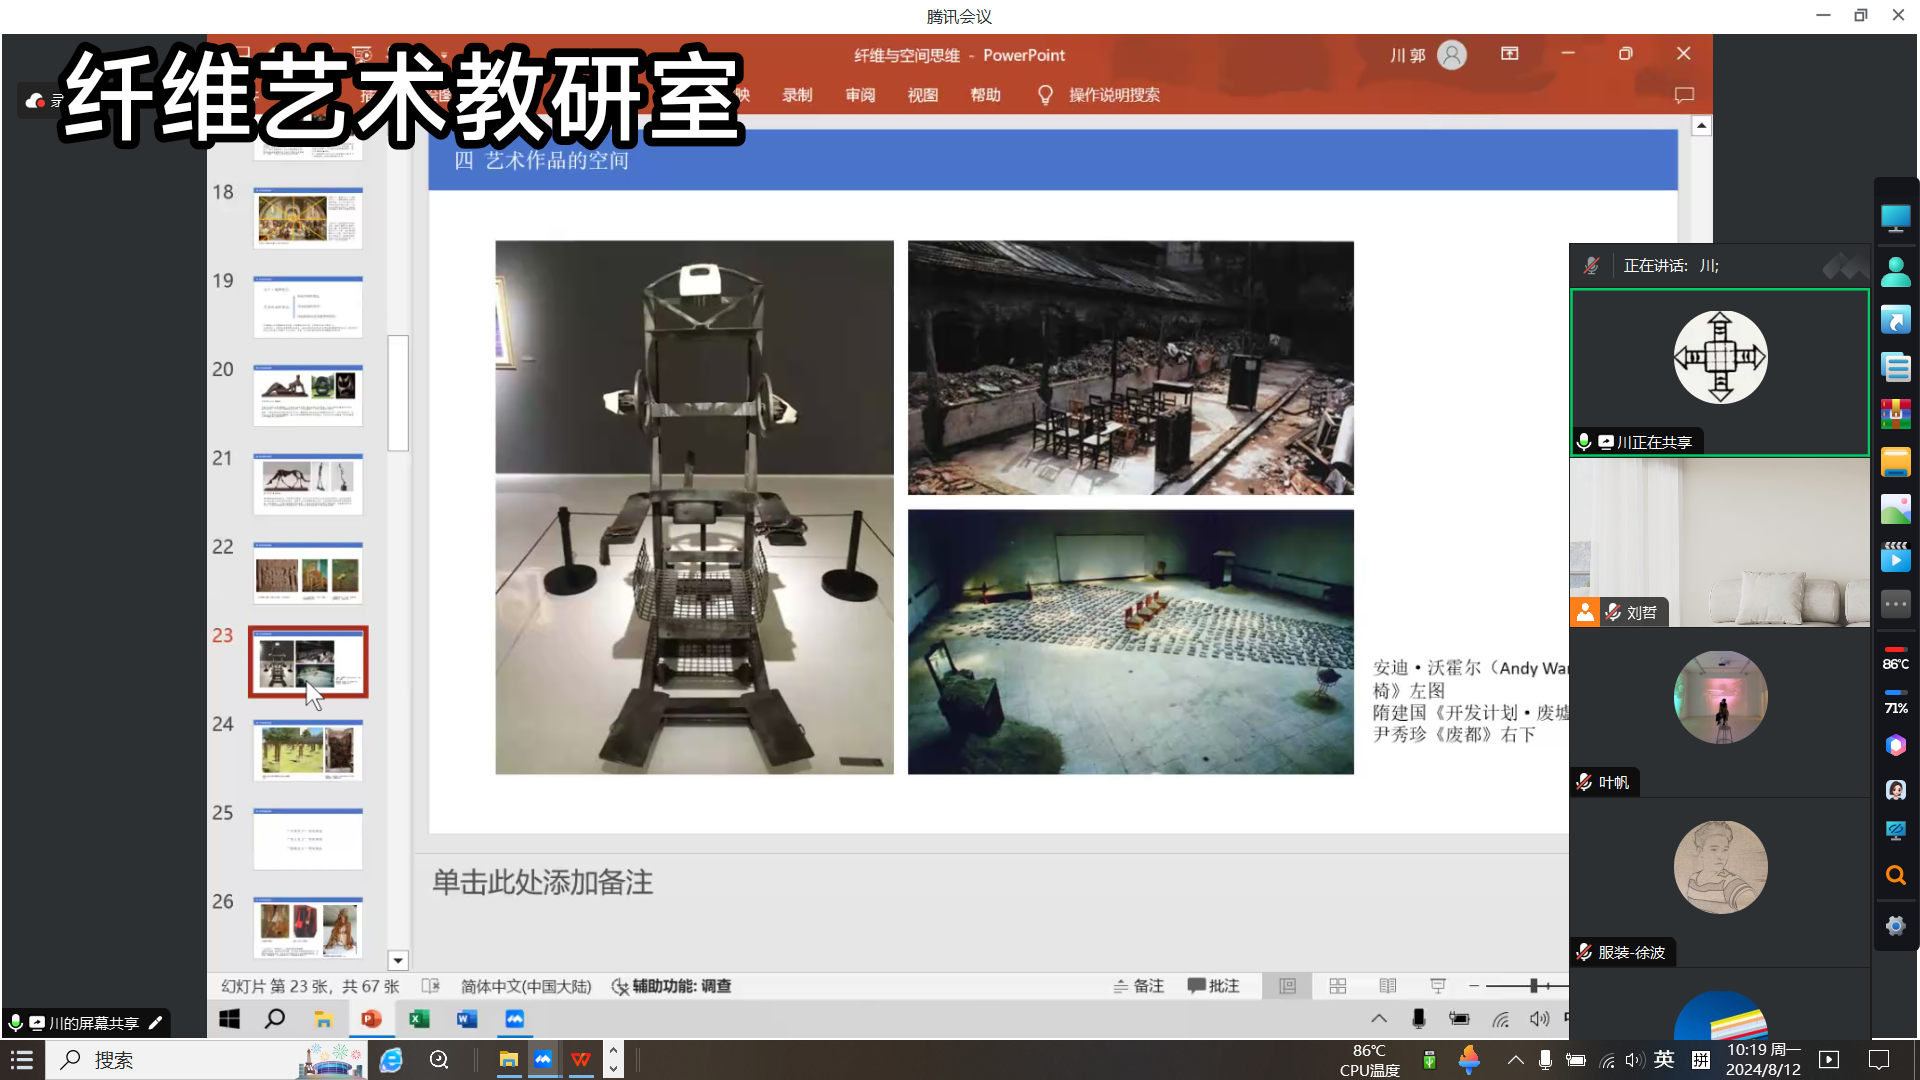
Task: Select 刘哲 participant video tile
Action: 1719,542
